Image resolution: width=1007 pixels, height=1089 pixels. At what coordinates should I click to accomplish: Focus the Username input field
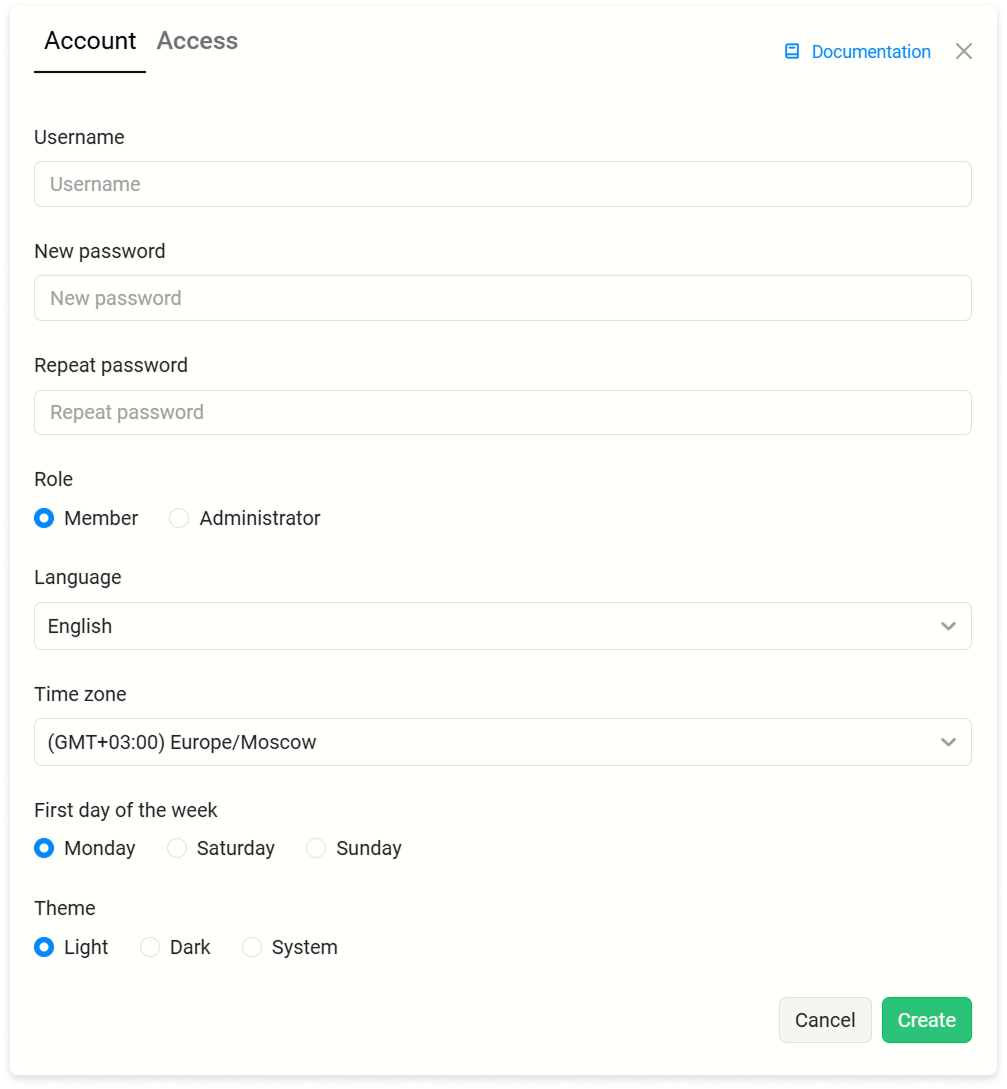[x=503, y=184]
